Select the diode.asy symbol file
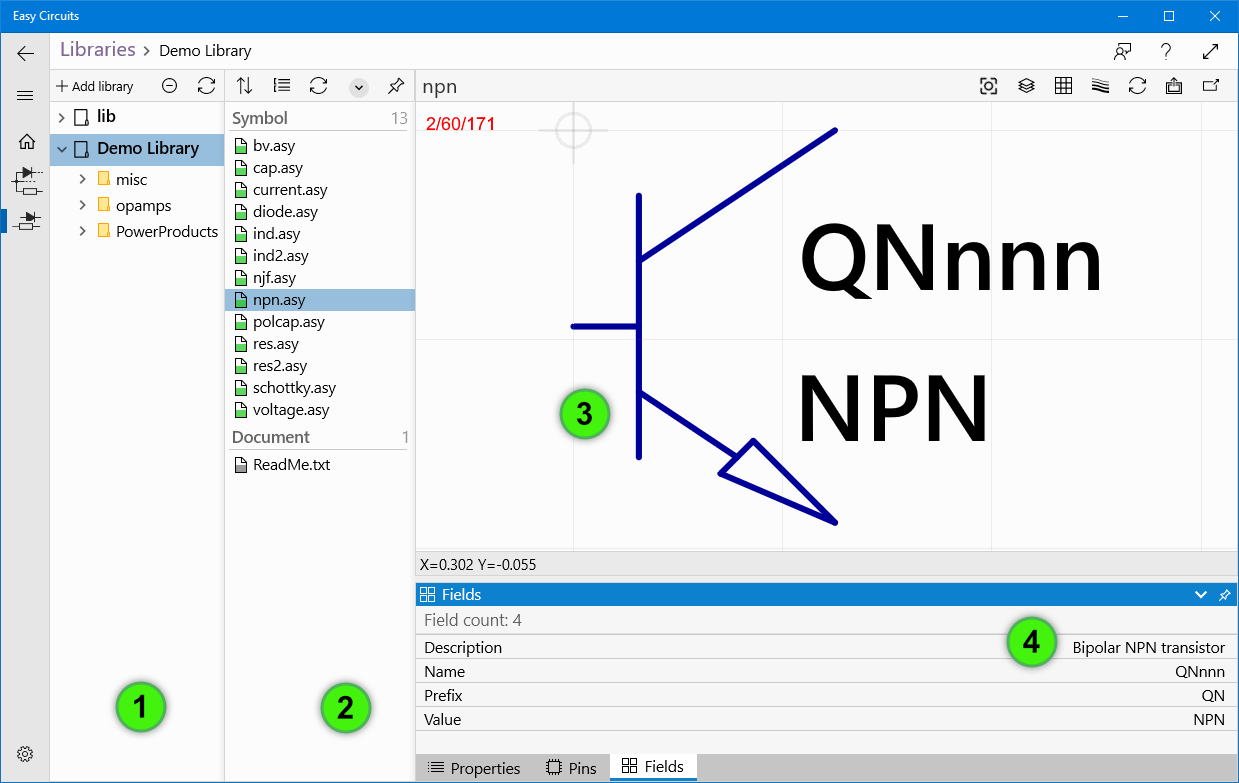1239x783 pixels. tap(285, 212)
